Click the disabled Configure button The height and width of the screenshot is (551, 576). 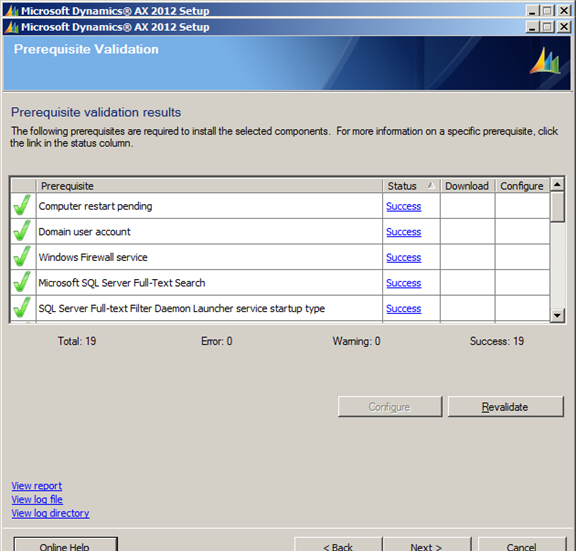point(390,407)
